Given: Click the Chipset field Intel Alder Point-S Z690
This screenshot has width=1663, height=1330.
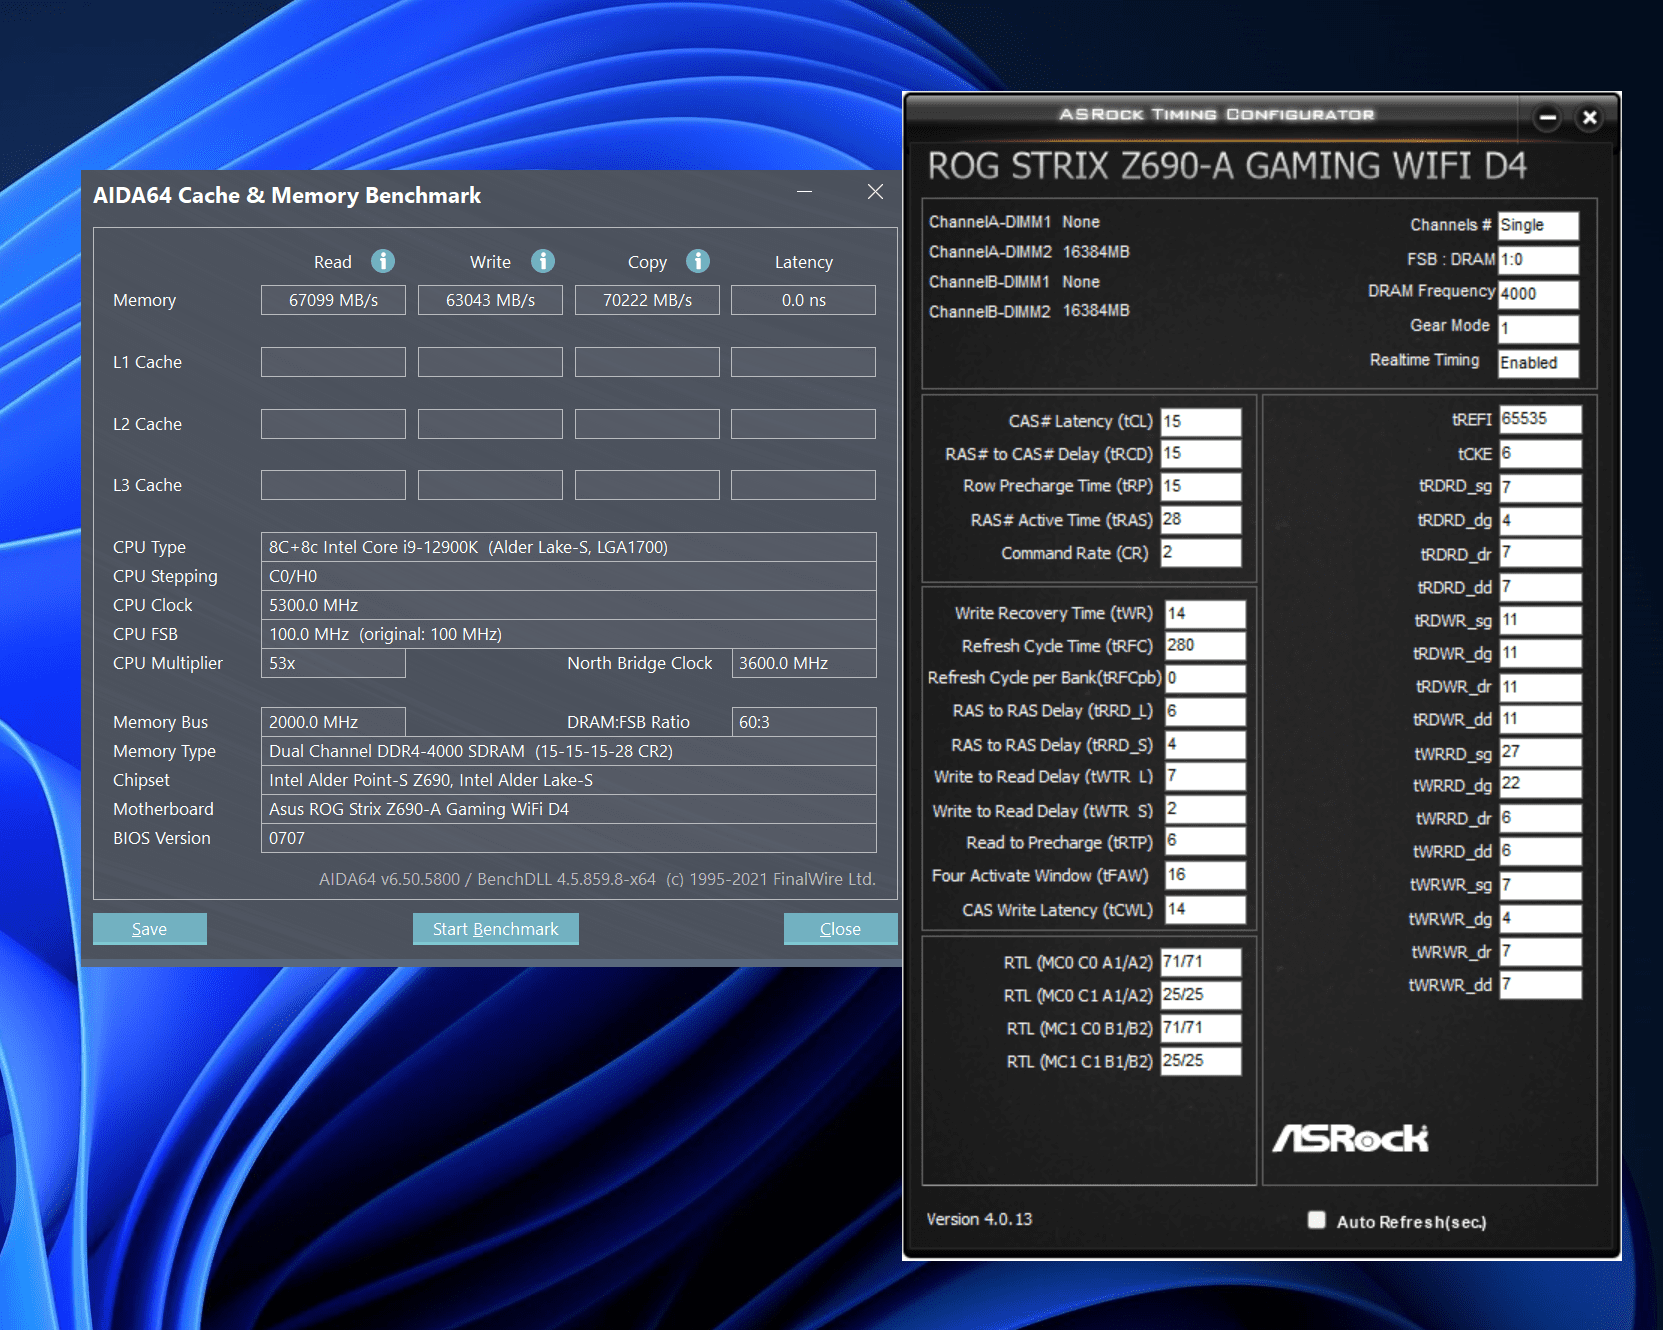Looking at the screenshot, I should click(x=568, y=780).
